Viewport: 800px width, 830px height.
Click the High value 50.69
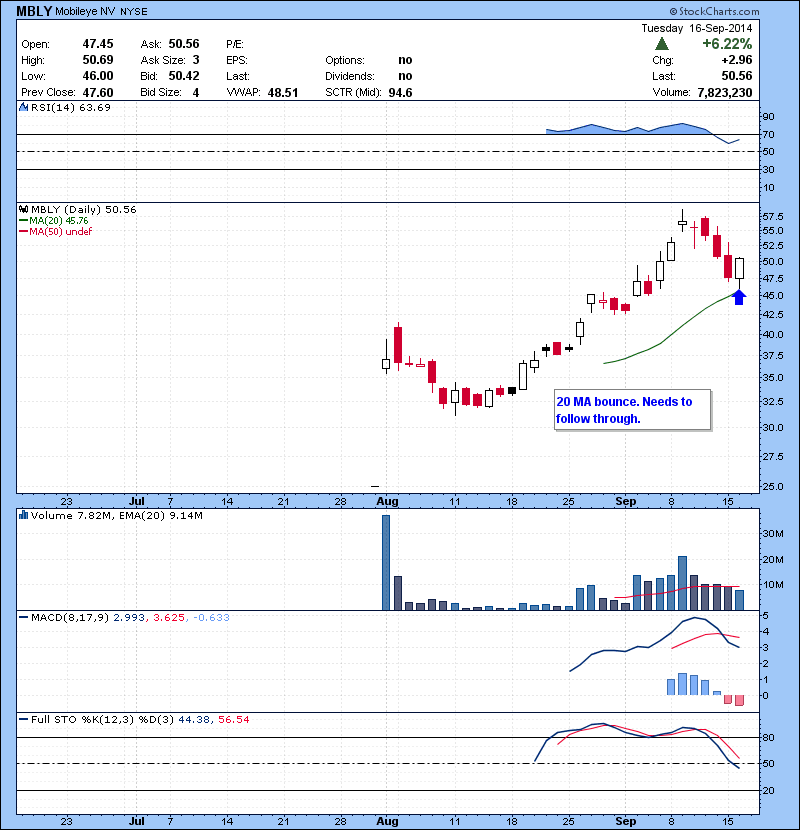tap(98, 60)
